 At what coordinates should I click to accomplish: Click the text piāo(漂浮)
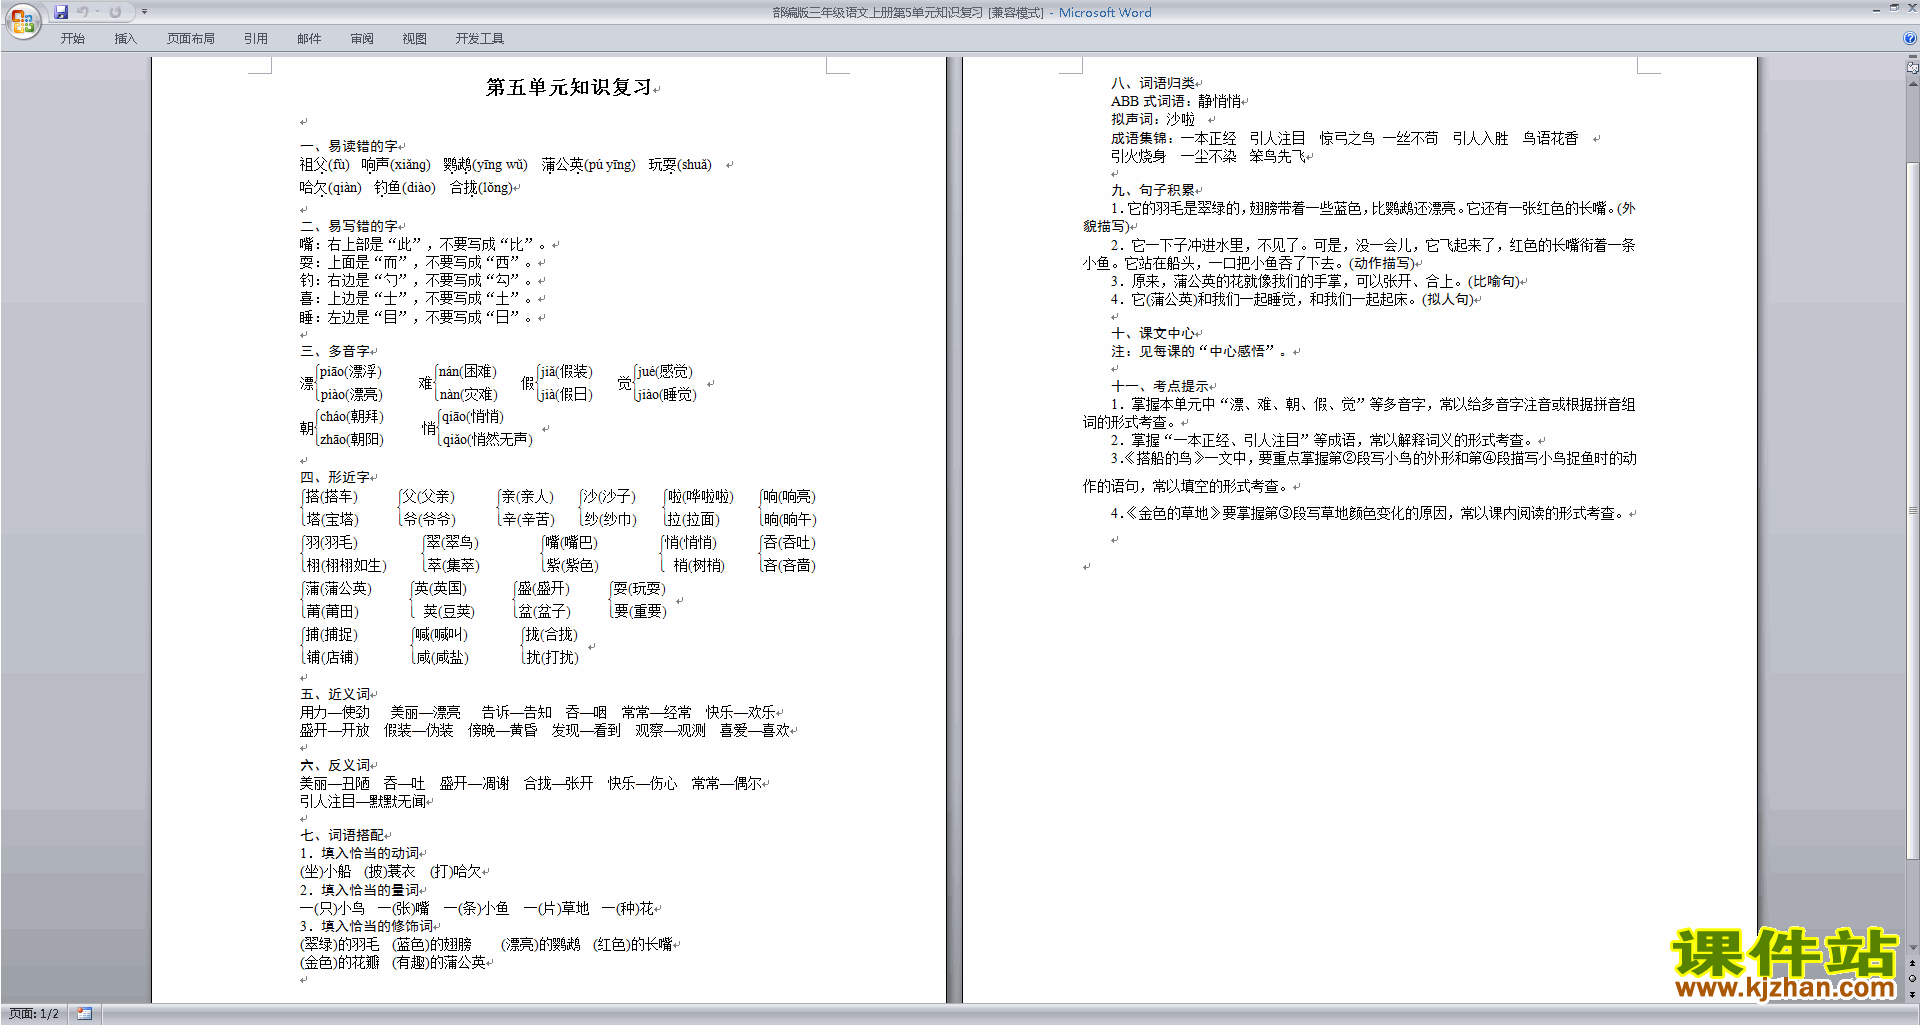click(x=350, y=372)
